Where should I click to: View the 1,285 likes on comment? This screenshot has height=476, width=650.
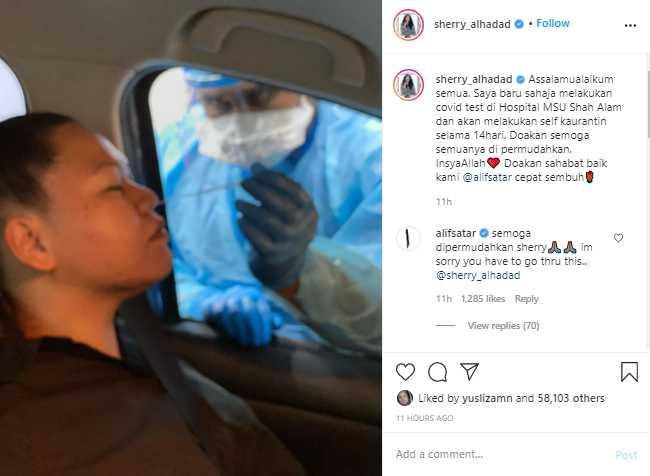coord(483,299)
